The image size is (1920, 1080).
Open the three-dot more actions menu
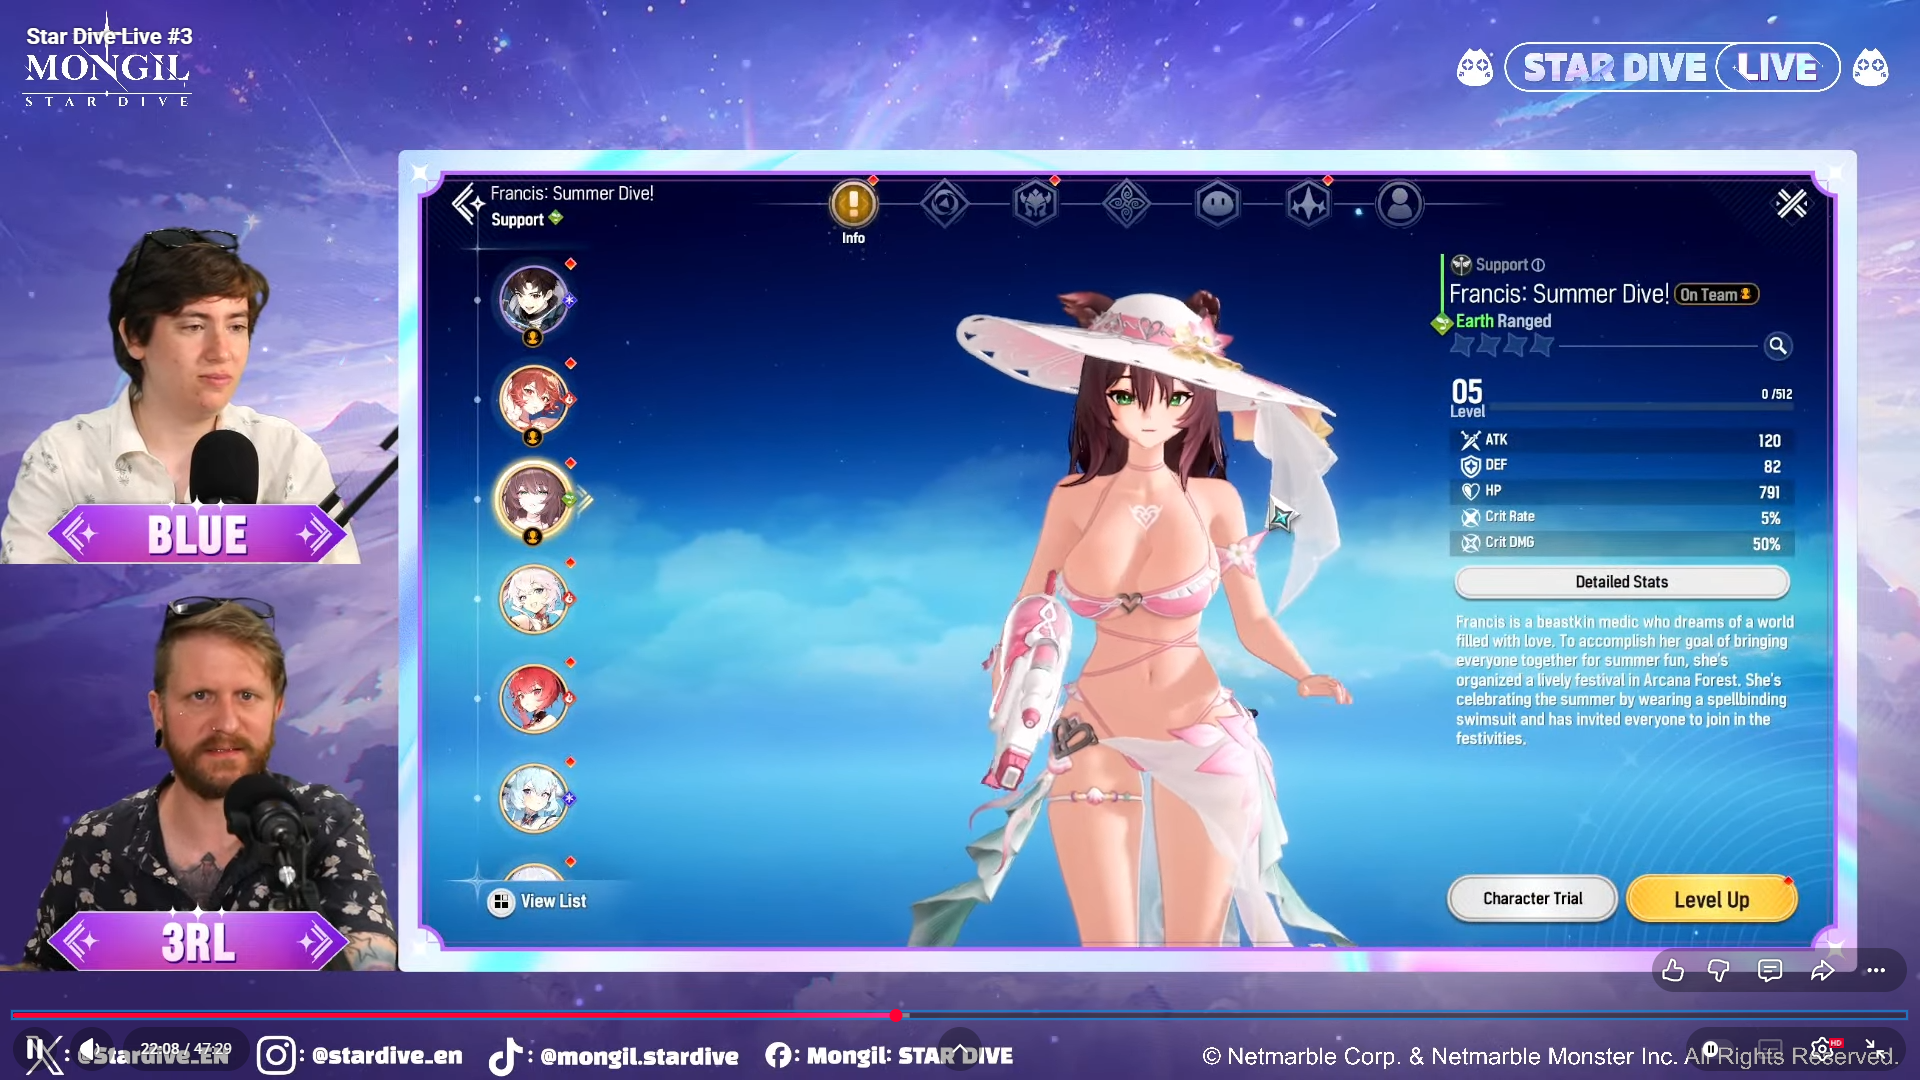(x=1876, y=970)
